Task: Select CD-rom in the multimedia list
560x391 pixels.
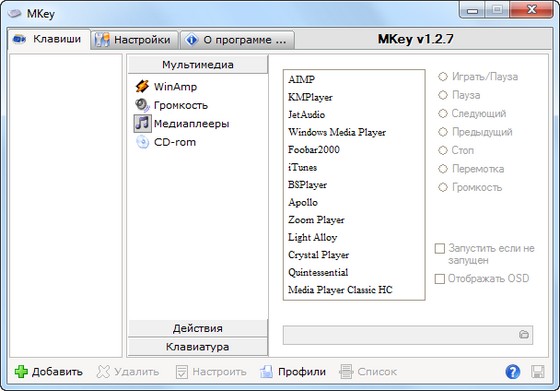Action: click(175, 142)
